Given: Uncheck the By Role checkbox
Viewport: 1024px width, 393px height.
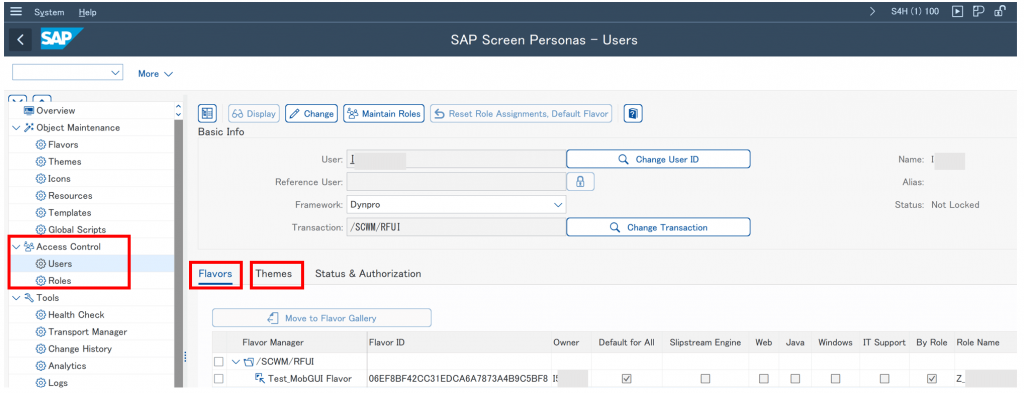Looking at the screenshot, I should click(932, 379).
